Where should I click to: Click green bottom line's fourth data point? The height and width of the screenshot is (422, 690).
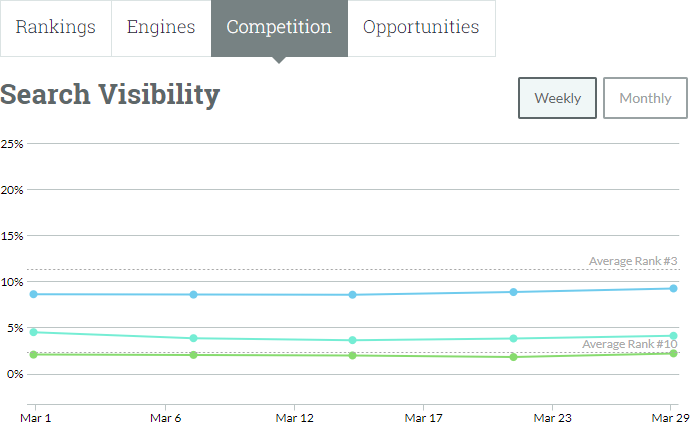513,357
